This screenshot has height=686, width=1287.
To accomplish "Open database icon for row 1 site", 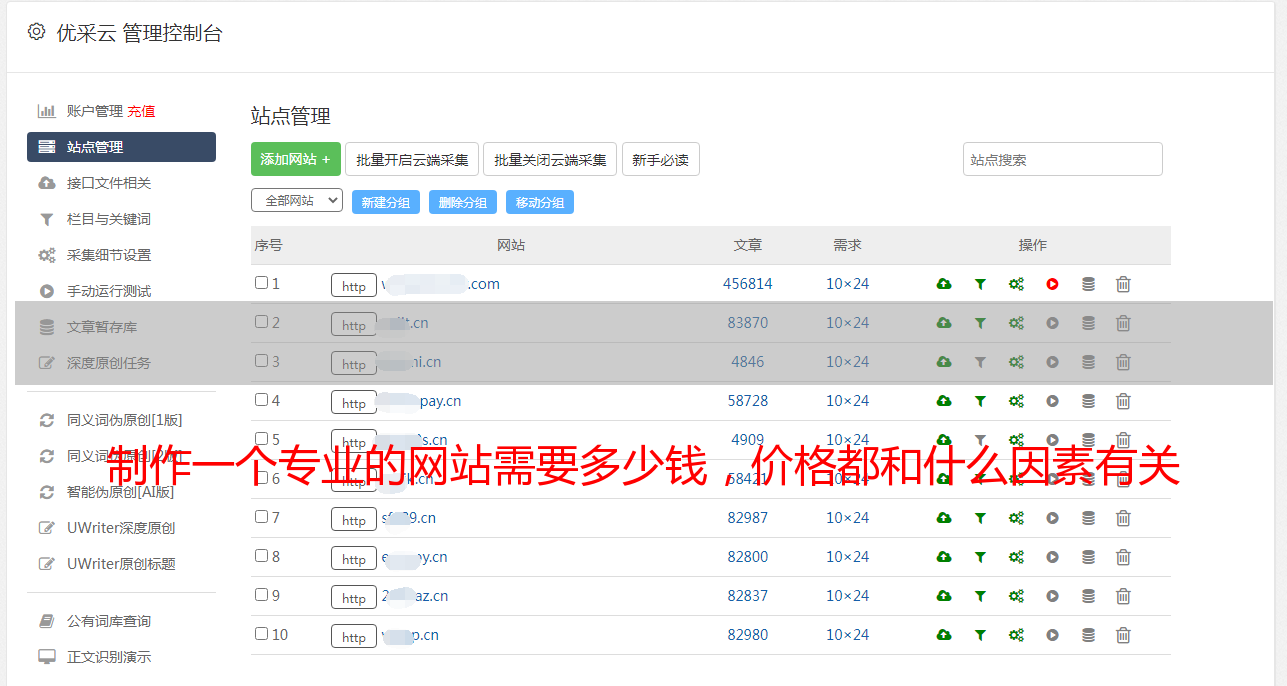I will click(x=1088, y=284).
